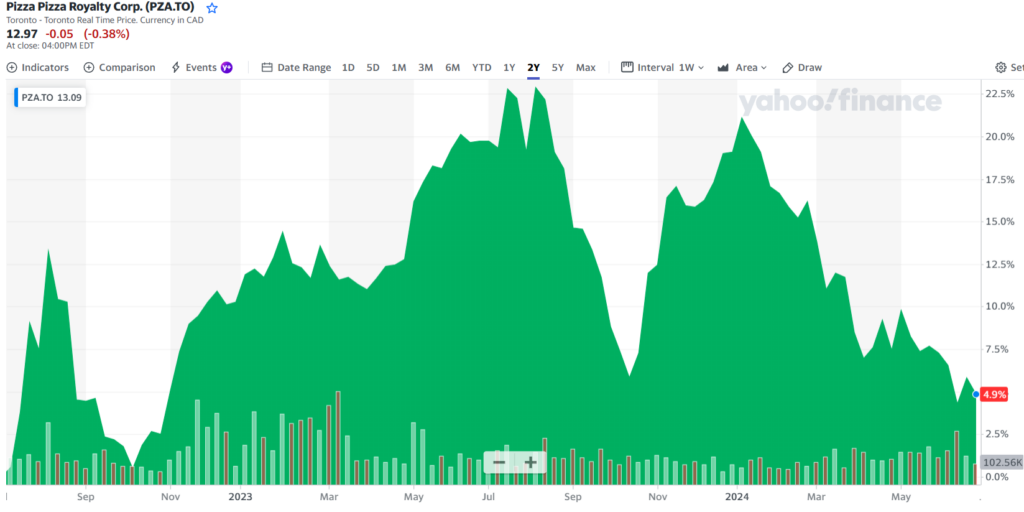
Task: Zoom out with the minus button
Action: [x=499, y=462]
